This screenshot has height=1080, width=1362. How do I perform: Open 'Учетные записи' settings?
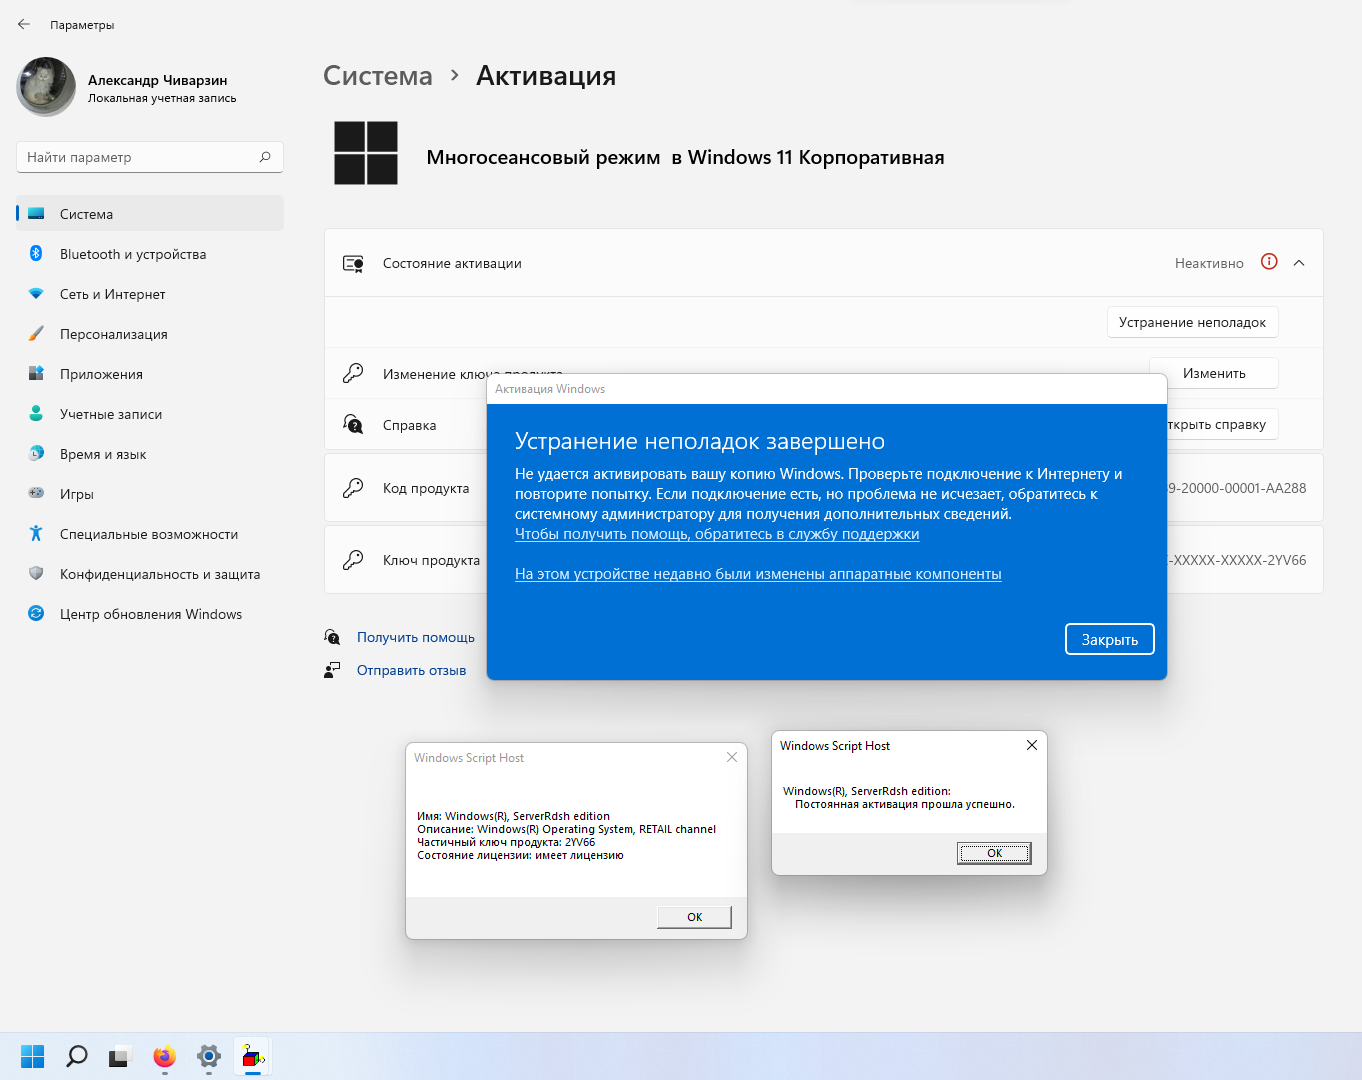(150, 414)
